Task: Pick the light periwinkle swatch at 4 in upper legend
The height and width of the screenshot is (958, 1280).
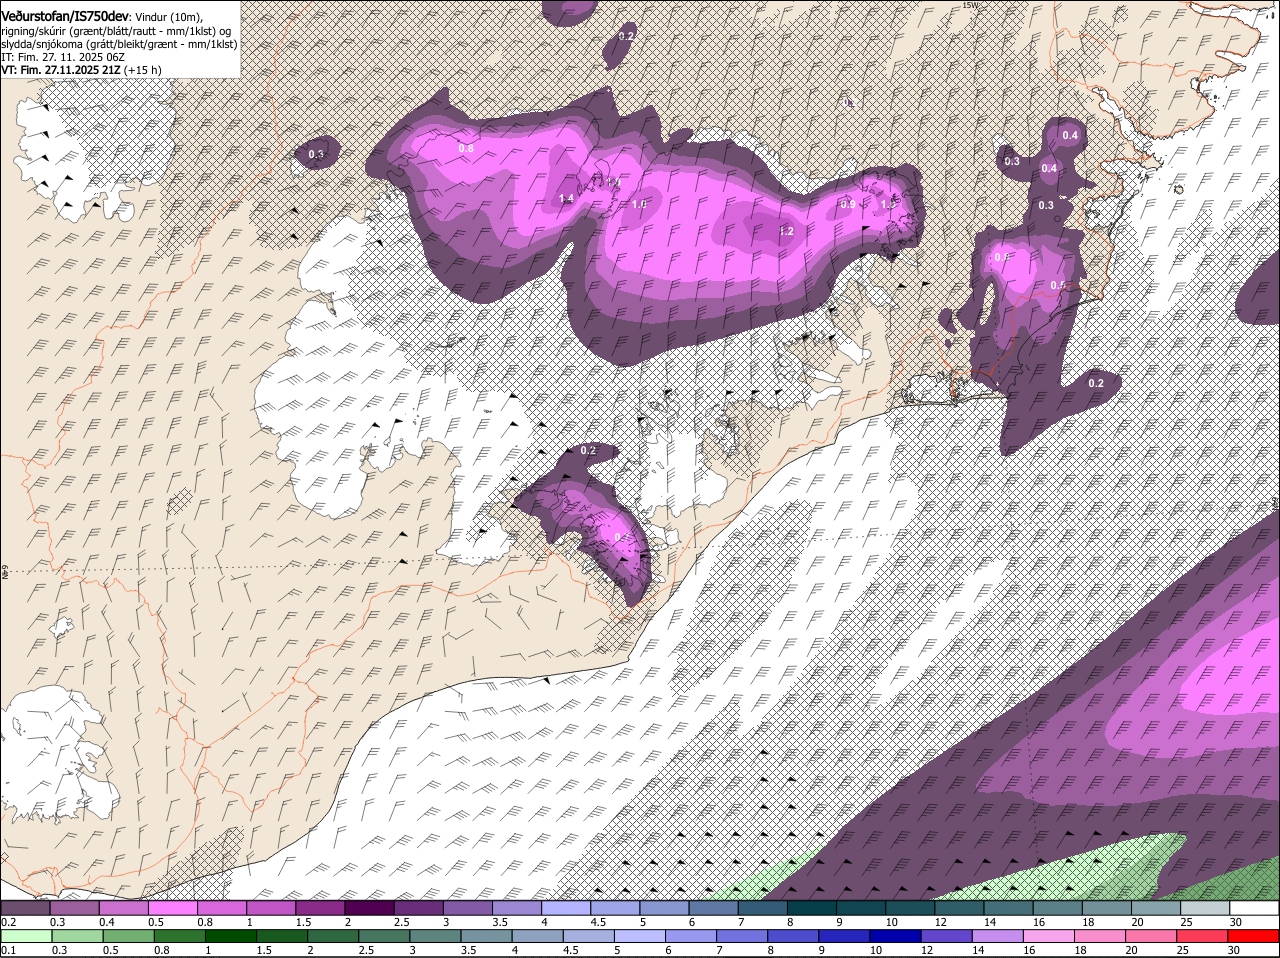Action: coord(566,908)
